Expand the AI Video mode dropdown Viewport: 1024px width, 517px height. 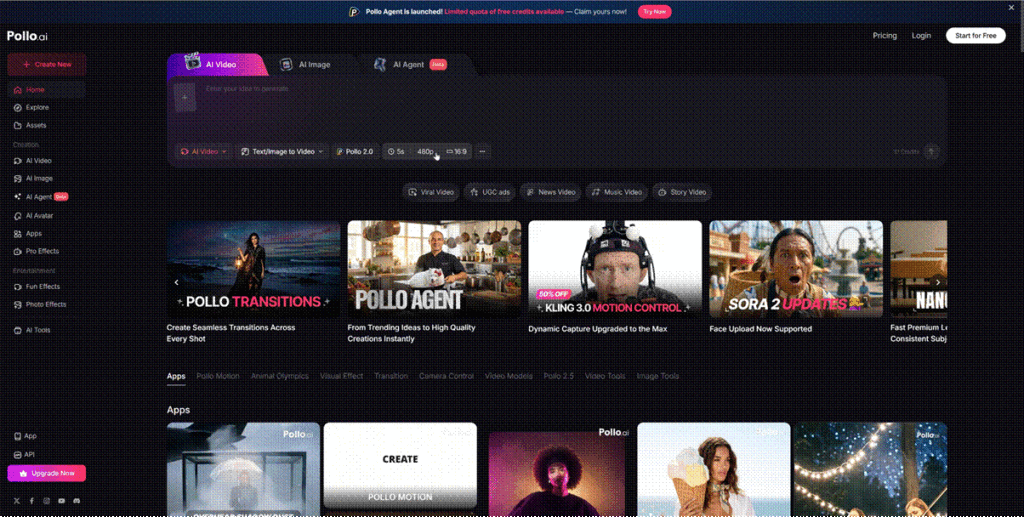(204, 152)
